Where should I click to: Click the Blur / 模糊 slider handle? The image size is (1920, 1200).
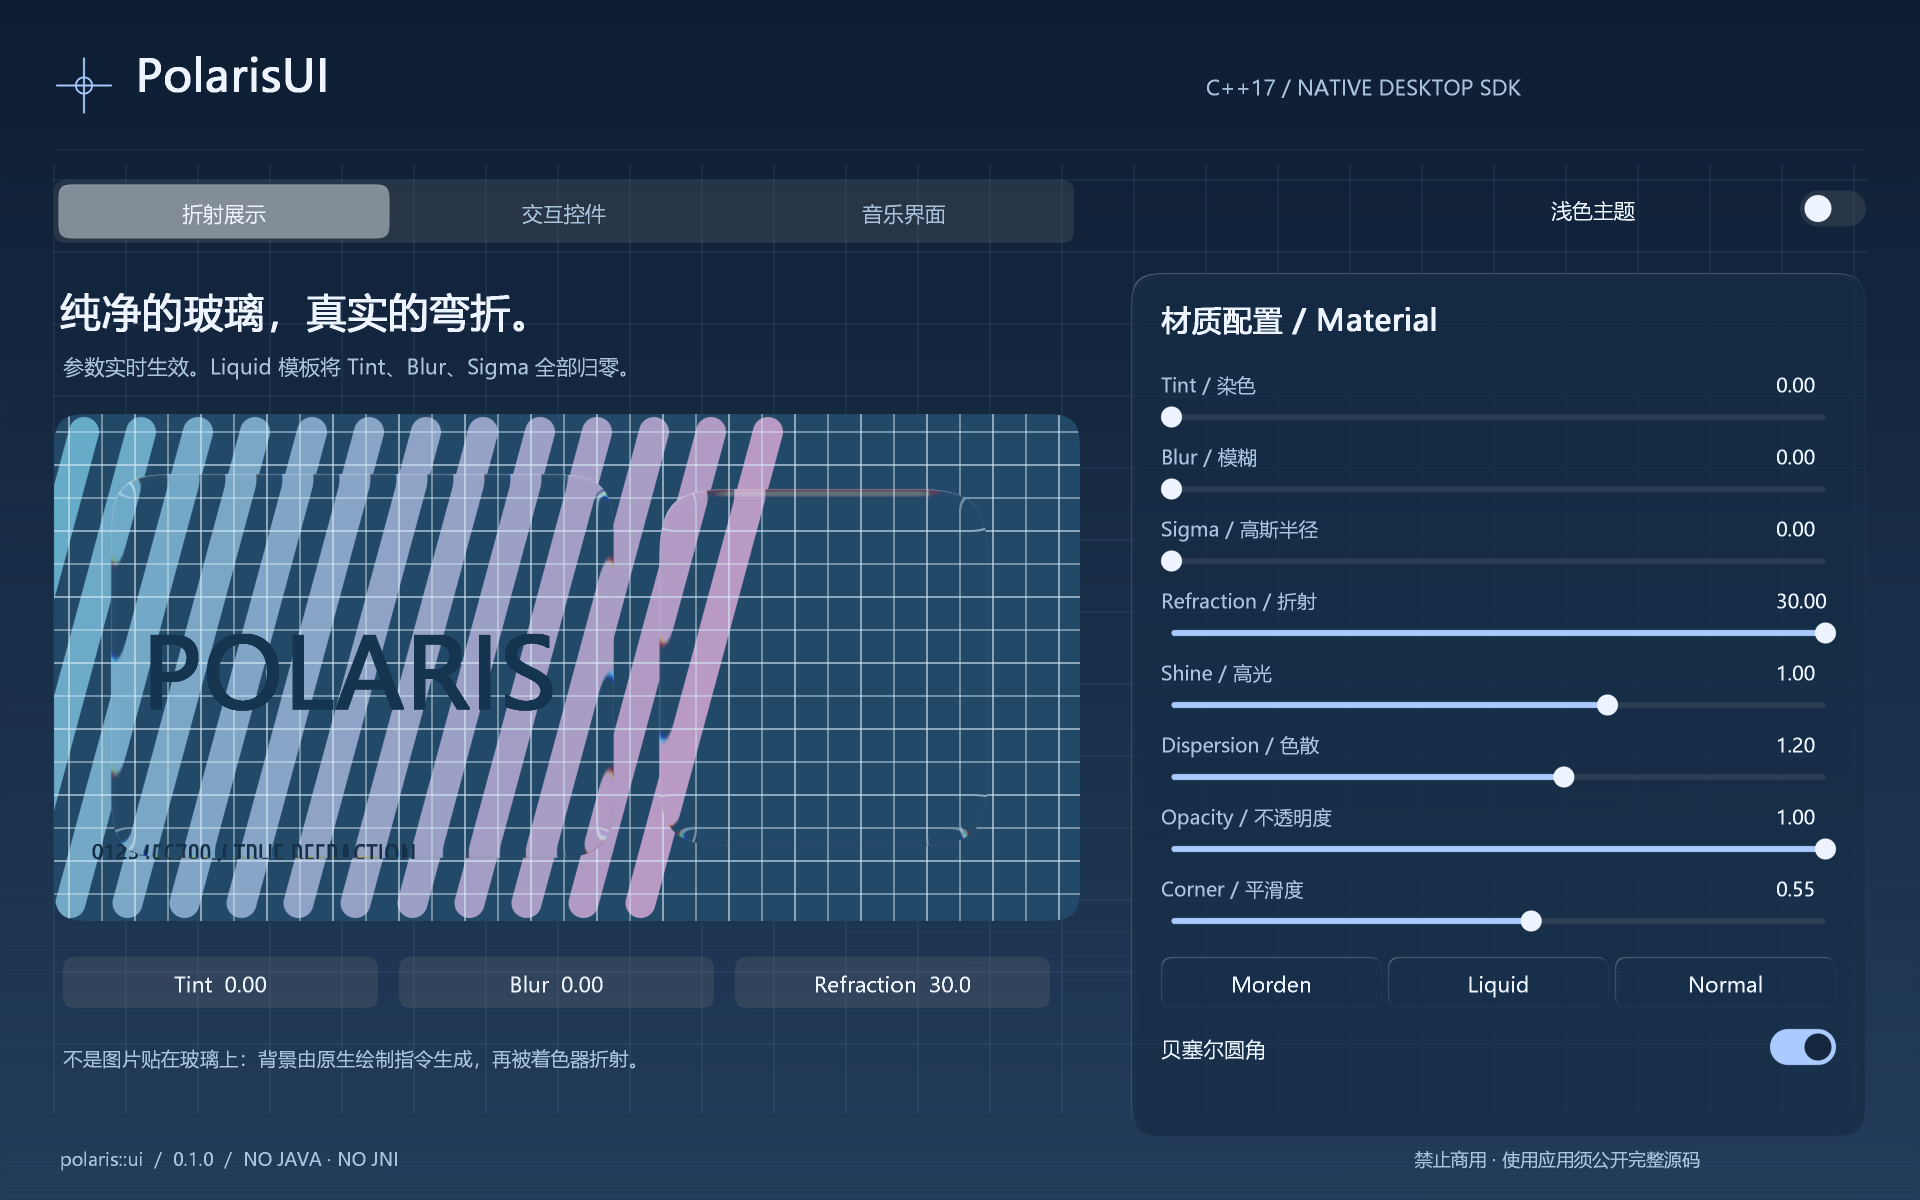tap(1172, 489)
